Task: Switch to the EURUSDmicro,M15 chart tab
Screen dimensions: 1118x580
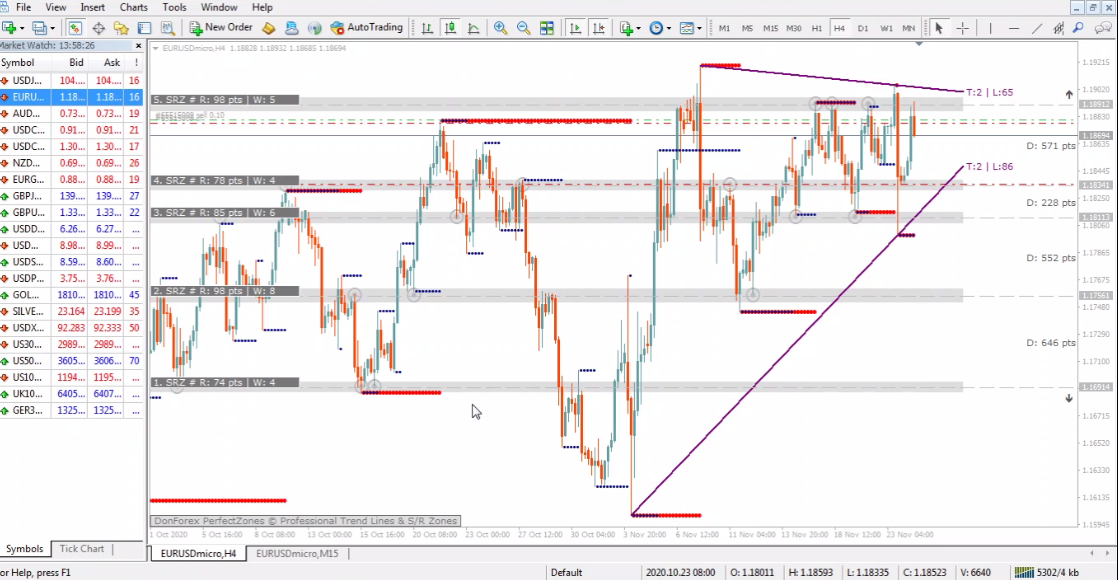Action: pos(298,553)
